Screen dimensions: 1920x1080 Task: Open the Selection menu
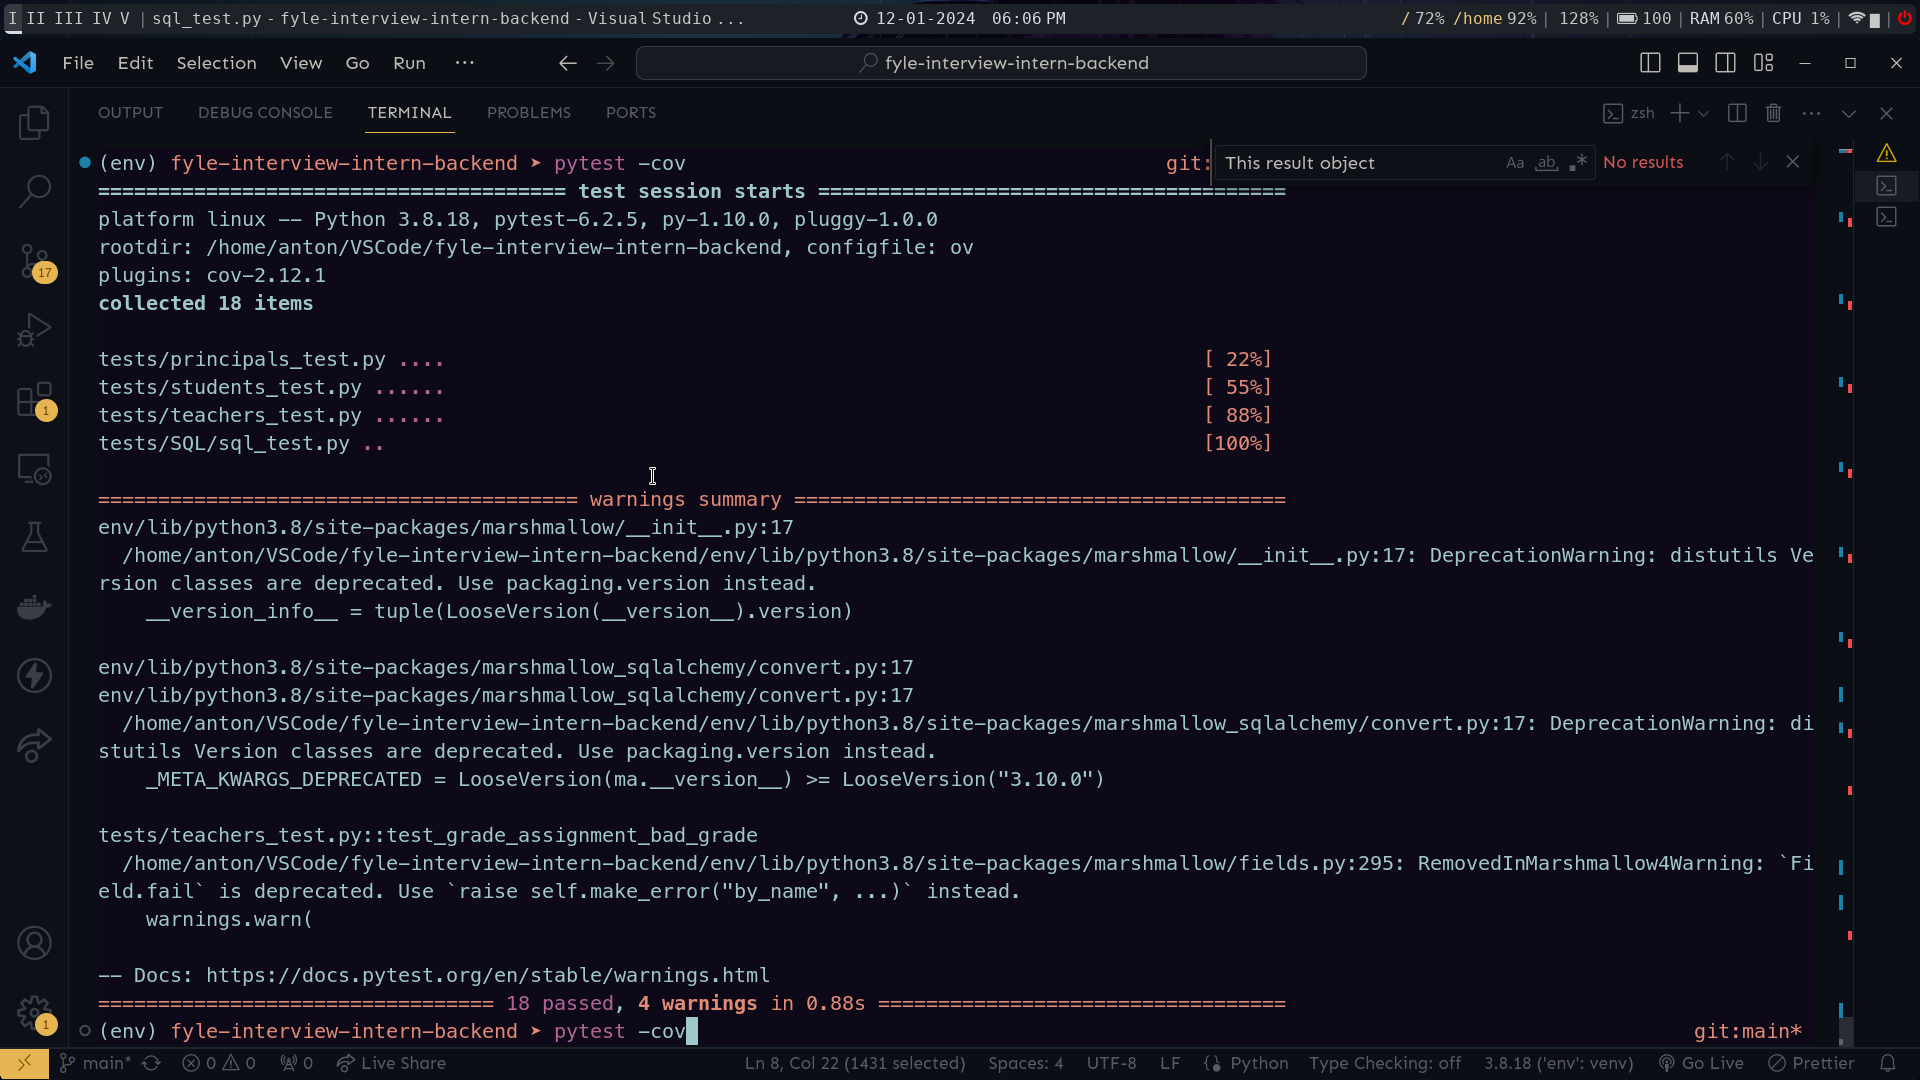(x=217, y=63)
